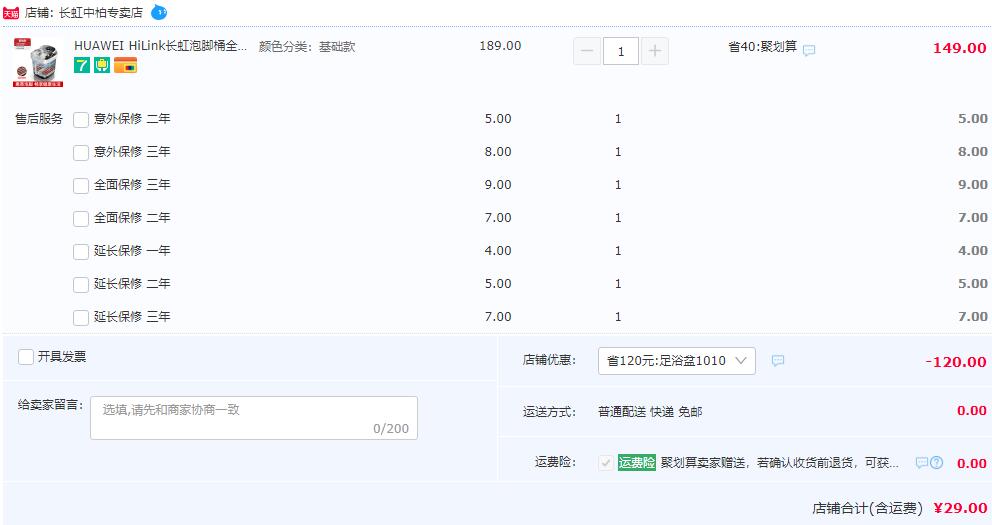This screenshot has height=525, width=992.
Task: Click the 省40:聚划算 promotion text
Action: click(762, 47)
